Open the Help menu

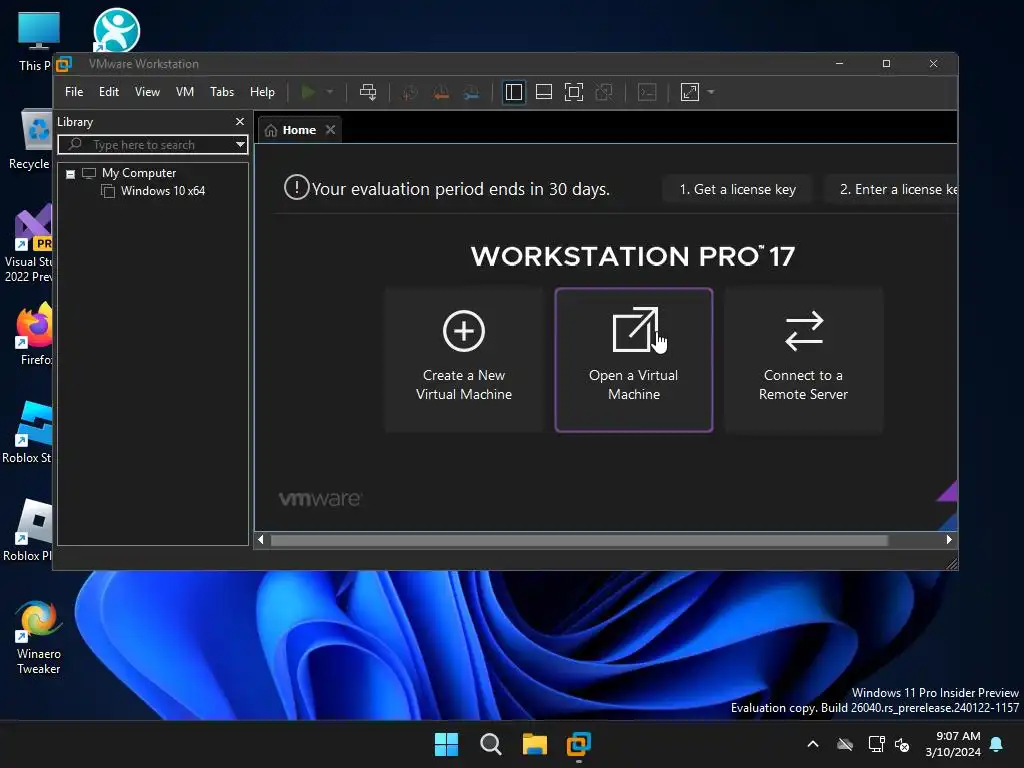(262, 92)
